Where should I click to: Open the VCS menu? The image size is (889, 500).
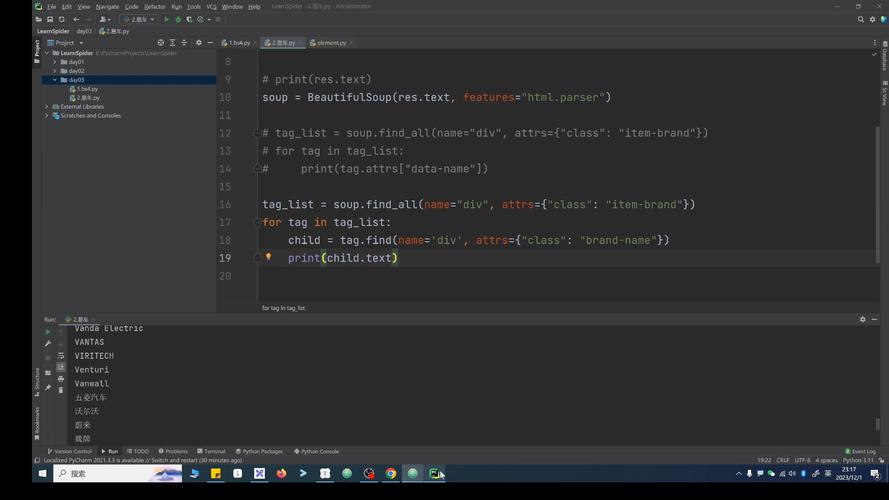[211, 6]
